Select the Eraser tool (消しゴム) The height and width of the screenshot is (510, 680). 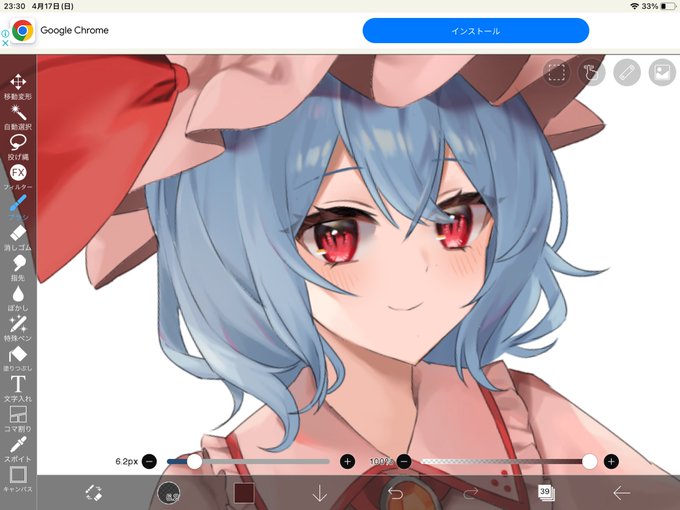click(18, 237)
